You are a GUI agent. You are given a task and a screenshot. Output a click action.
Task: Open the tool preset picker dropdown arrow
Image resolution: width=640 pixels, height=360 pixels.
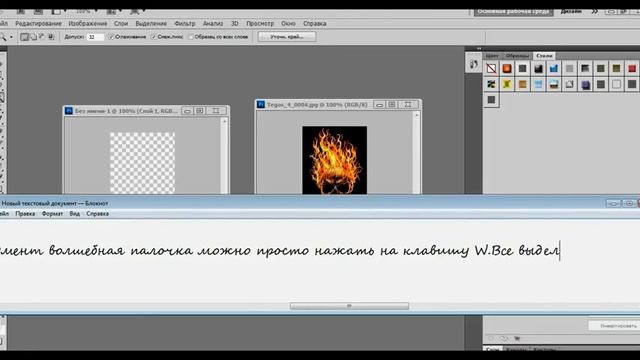(11, 37)
